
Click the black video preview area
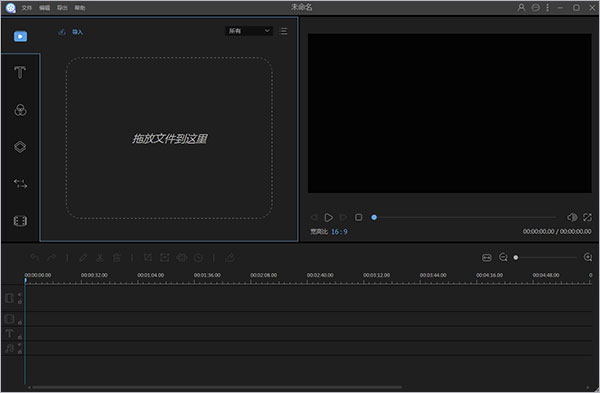coord(450,113)
